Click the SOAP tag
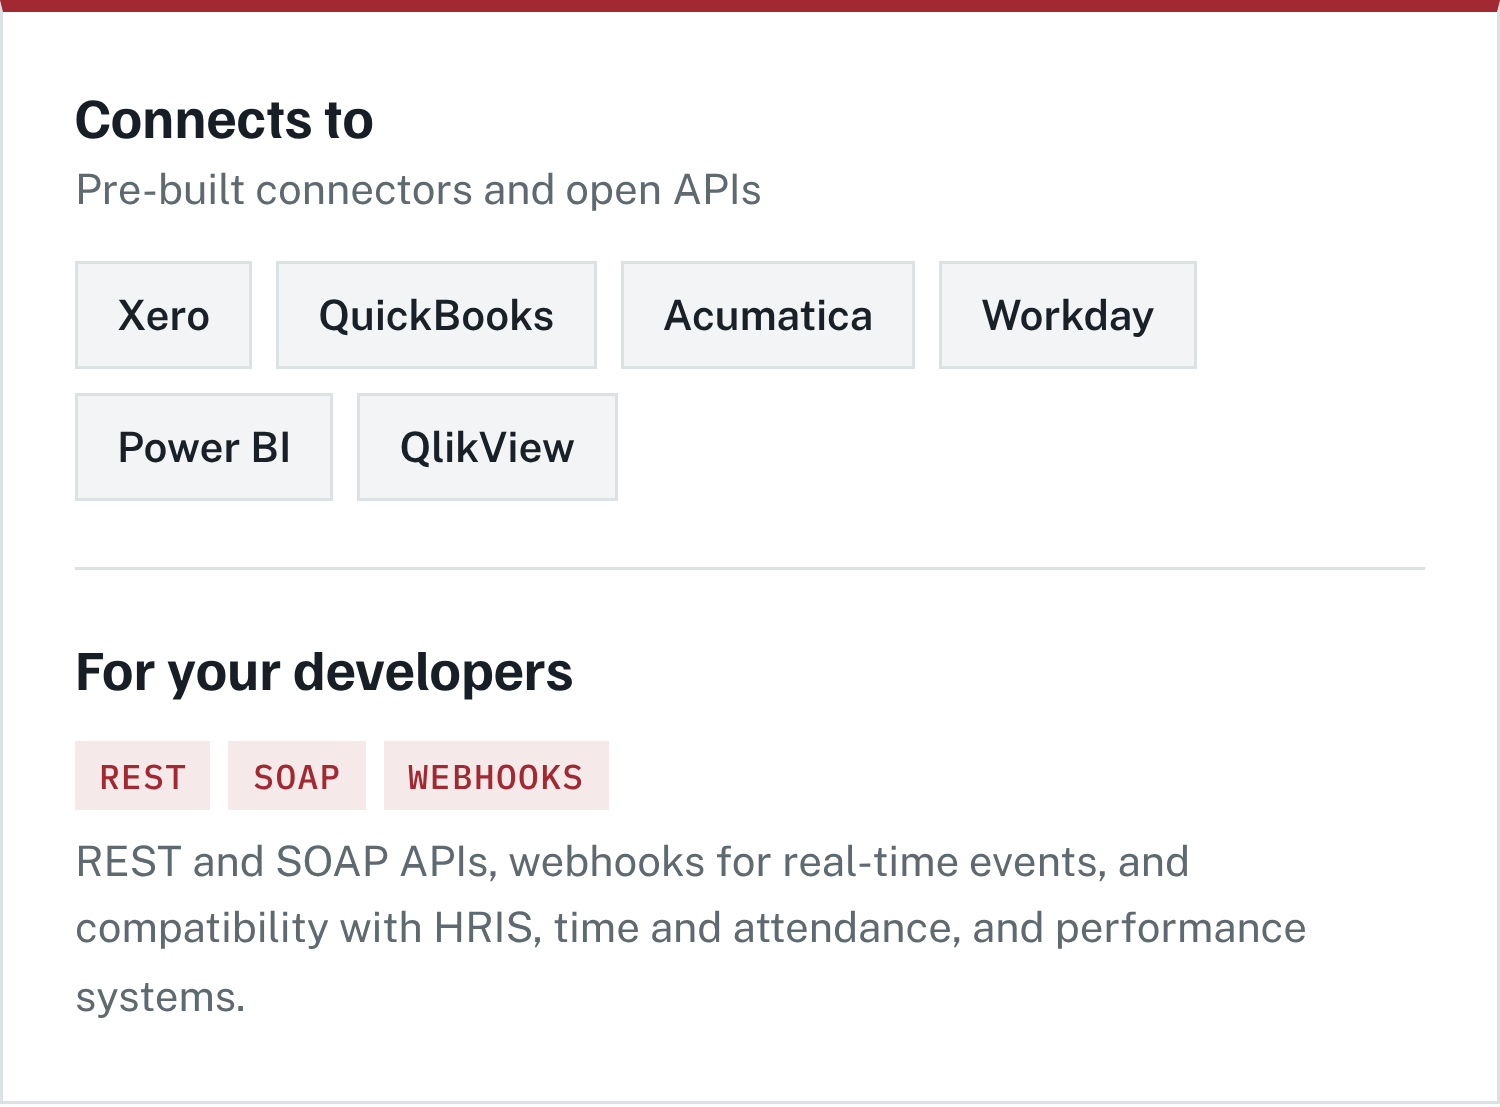This screenshot has height=1107, width=1500. [297, 776]
